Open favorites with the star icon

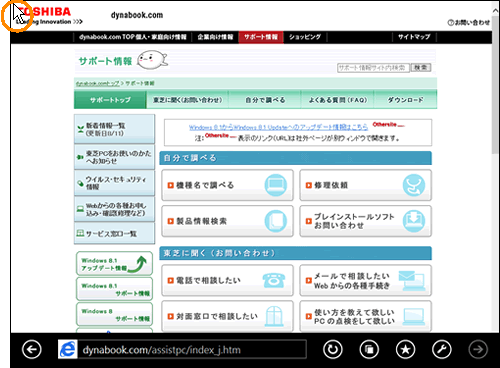coord(405,349)
